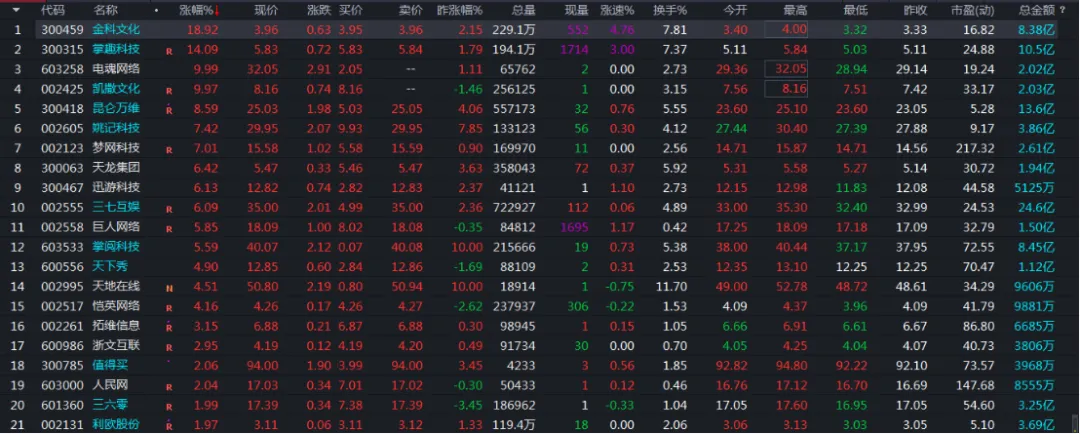Click 总金额 value 24.6亿 for 三七互娱
Screen dimensions: 1080x434
tap(1037, 208)
